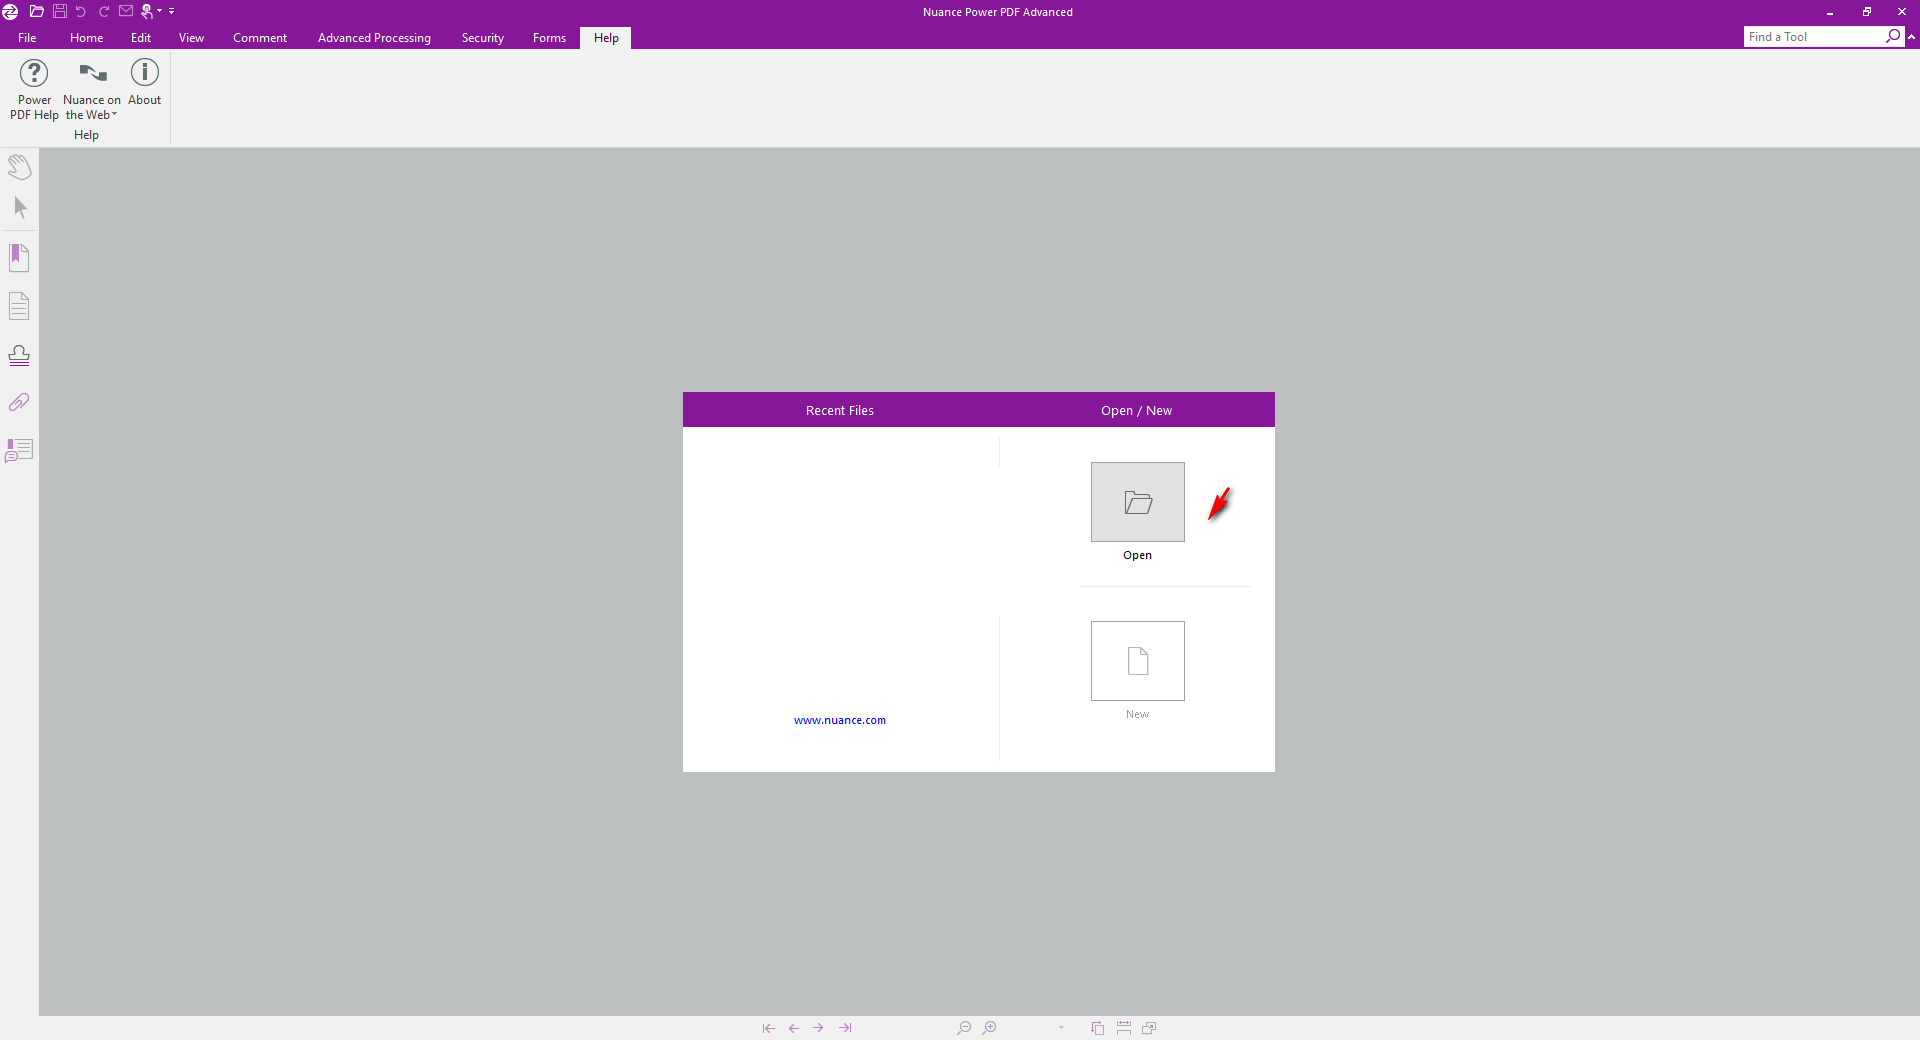Click in the Find a Tool search box
The height and width of the screenshot is (1040, 1920).
(1814, 37)
